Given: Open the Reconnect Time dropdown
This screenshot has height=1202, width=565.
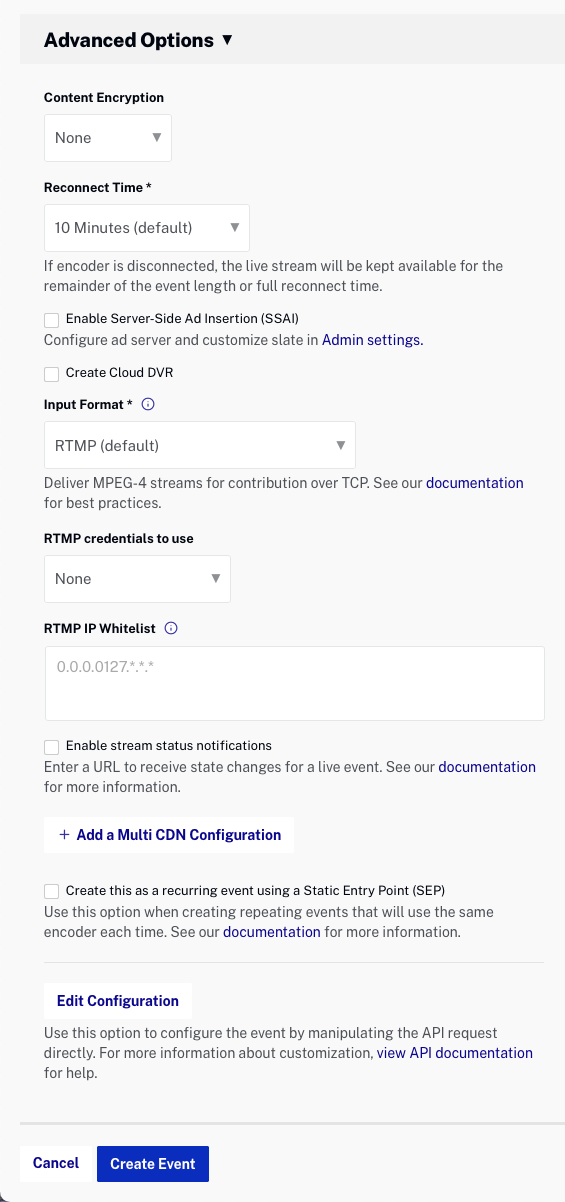Looking at the screenshot, I should click(x=147, y=228).
